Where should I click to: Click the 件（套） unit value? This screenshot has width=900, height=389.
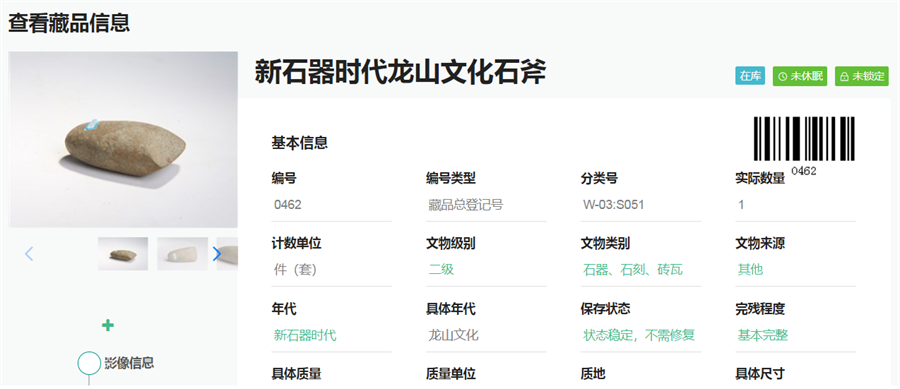(296, 269)
